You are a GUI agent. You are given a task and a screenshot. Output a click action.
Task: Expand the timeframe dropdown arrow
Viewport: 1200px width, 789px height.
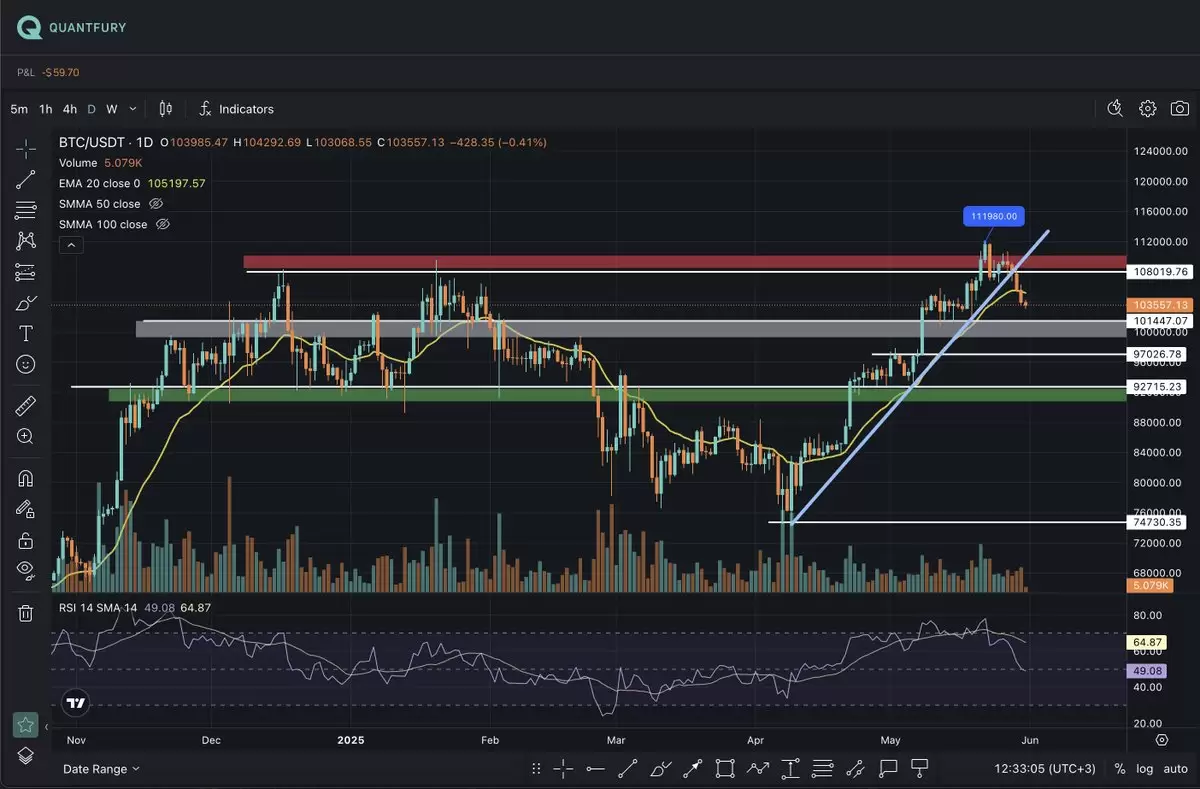point(134,109)
